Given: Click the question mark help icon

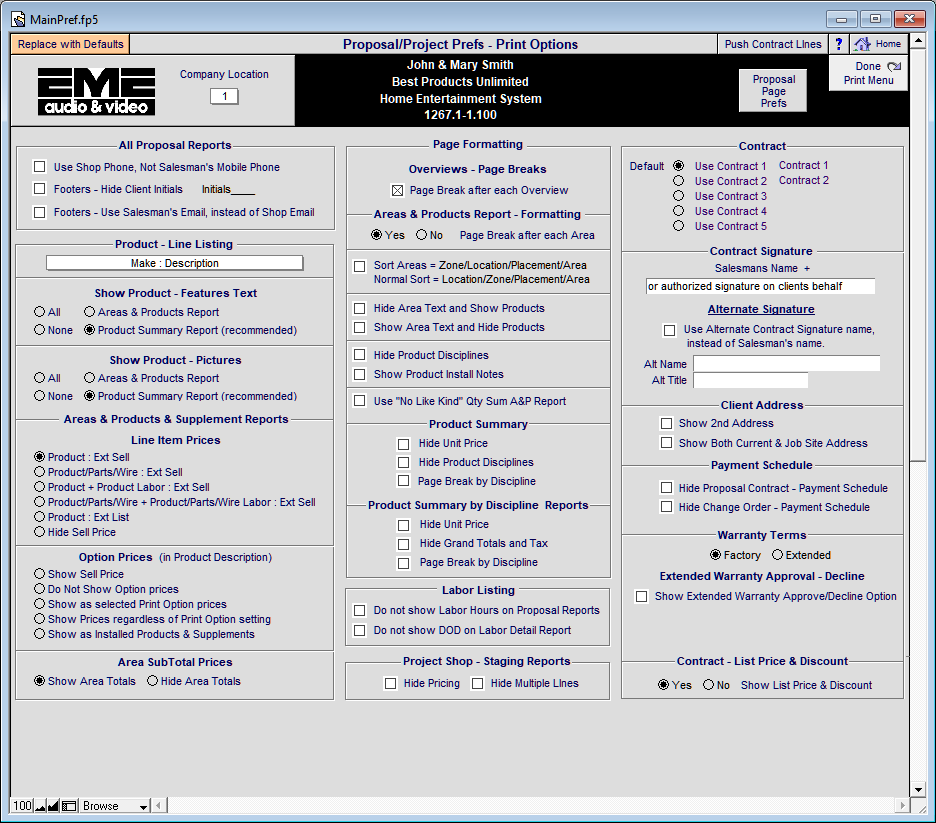Looking at the screenshot, I should [x=839, y=44].
